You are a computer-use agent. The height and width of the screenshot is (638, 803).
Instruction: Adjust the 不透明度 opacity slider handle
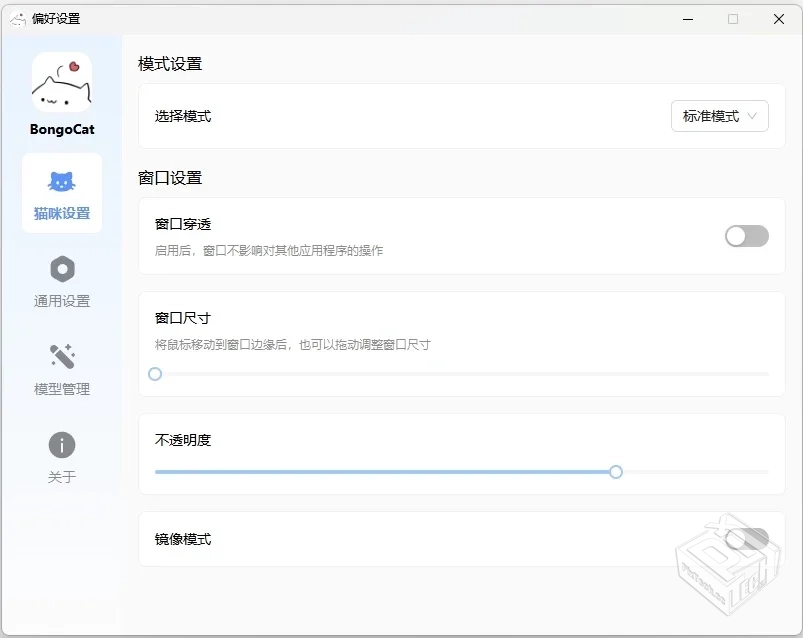click(616, 472)
